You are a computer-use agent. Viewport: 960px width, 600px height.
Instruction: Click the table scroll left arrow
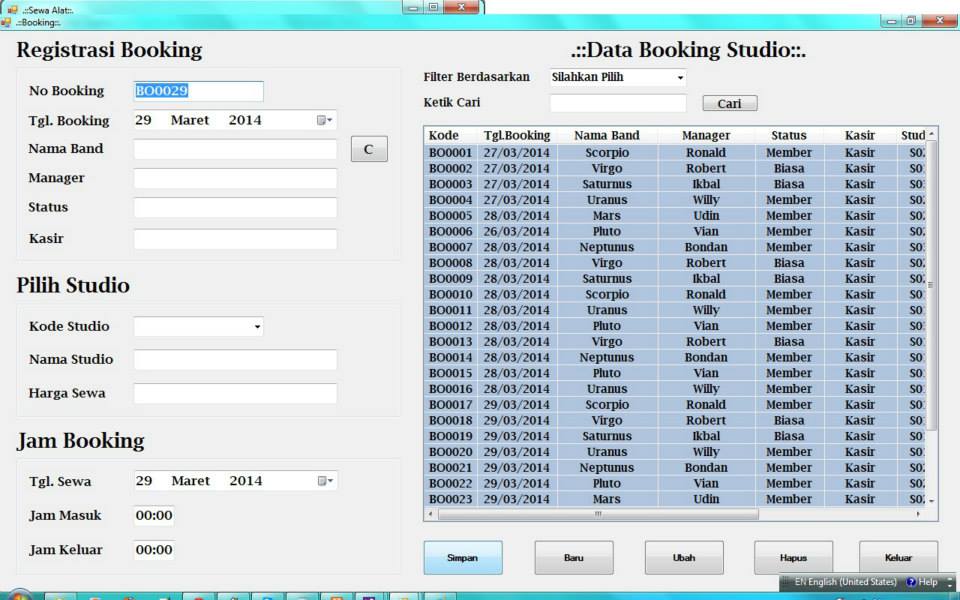(430, 514)
